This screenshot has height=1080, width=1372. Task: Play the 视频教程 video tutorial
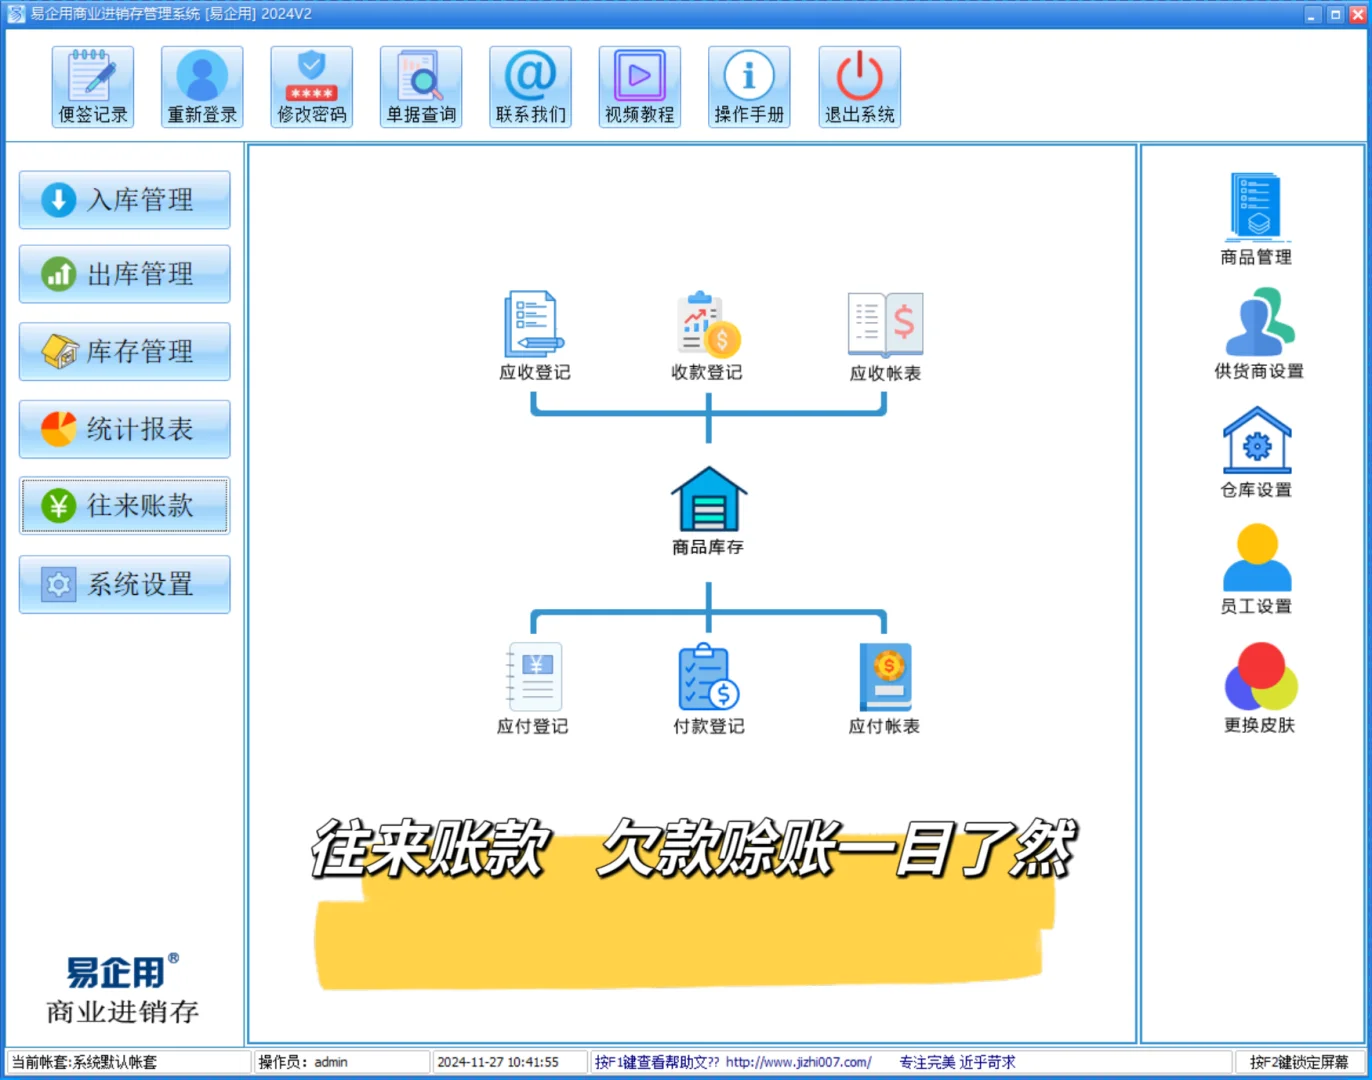point(639,86)
